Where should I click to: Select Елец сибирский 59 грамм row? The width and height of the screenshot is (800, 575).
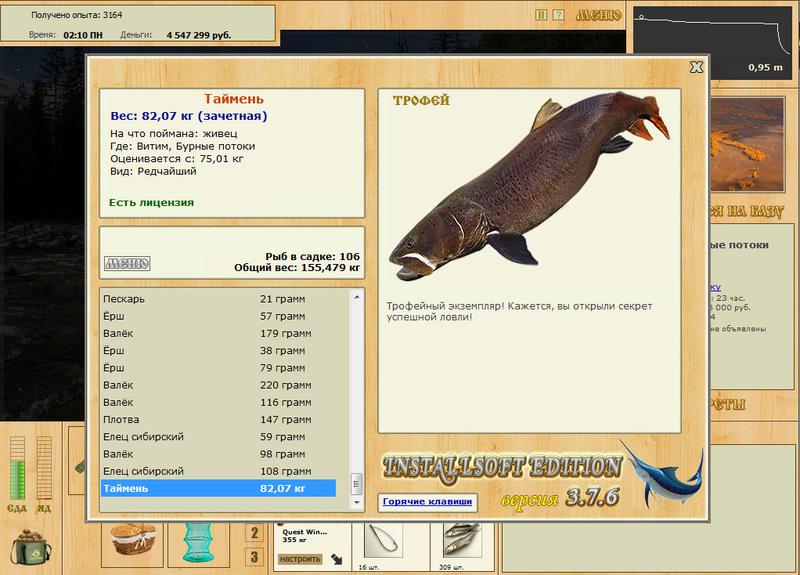tap(218, 437)
